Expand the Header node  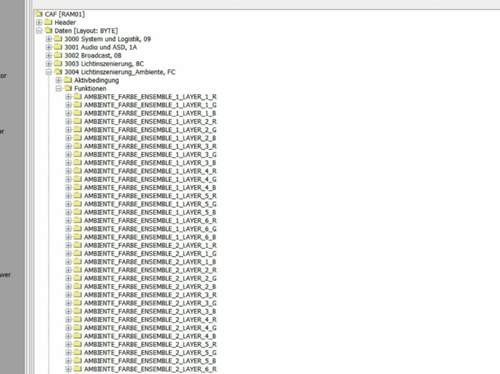39,22
